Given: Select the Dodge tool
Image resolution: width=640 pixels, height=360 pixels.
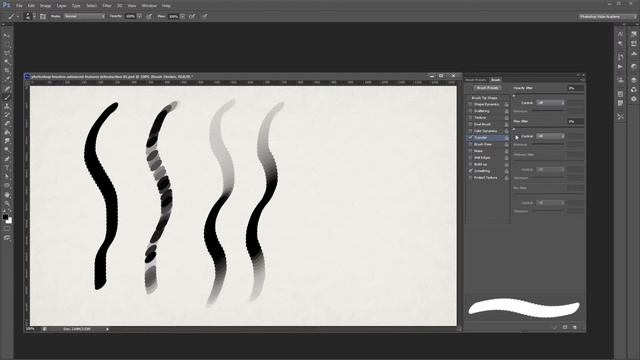Looking at the screenshot, I should coord(7,150).
